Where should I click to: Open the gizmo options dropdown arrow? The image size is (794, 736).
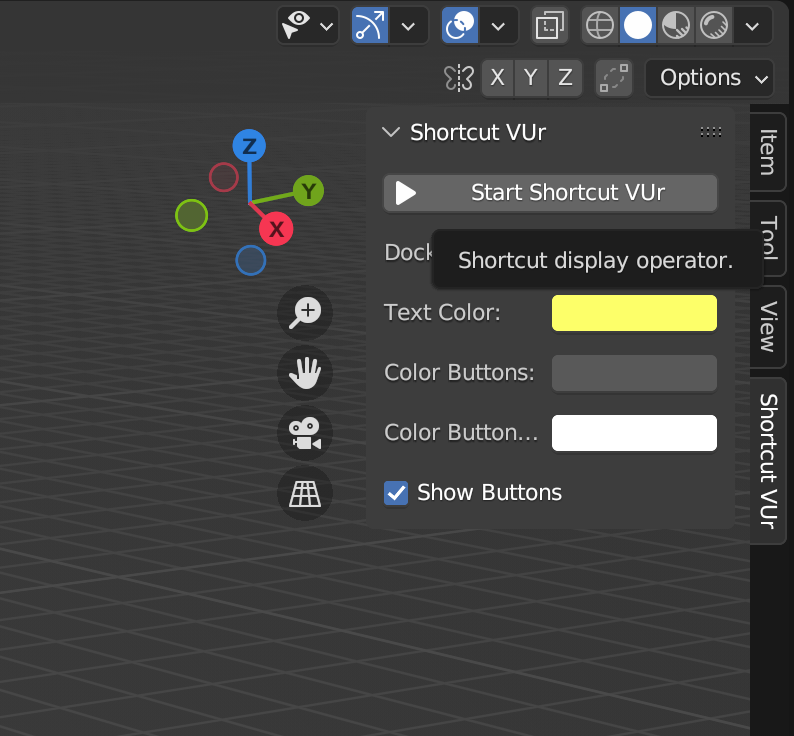(x=408, y=26)
